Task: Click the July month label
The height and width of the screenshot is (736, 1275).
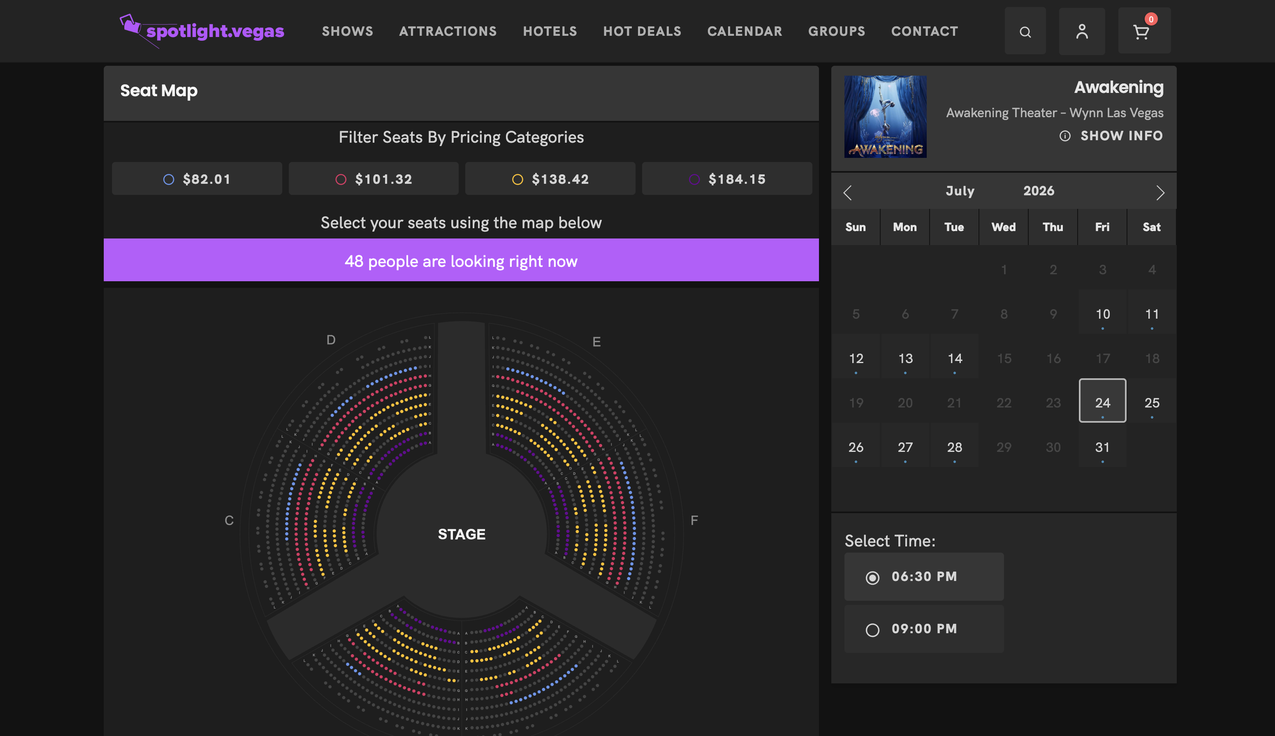Action: click(960, 190)
